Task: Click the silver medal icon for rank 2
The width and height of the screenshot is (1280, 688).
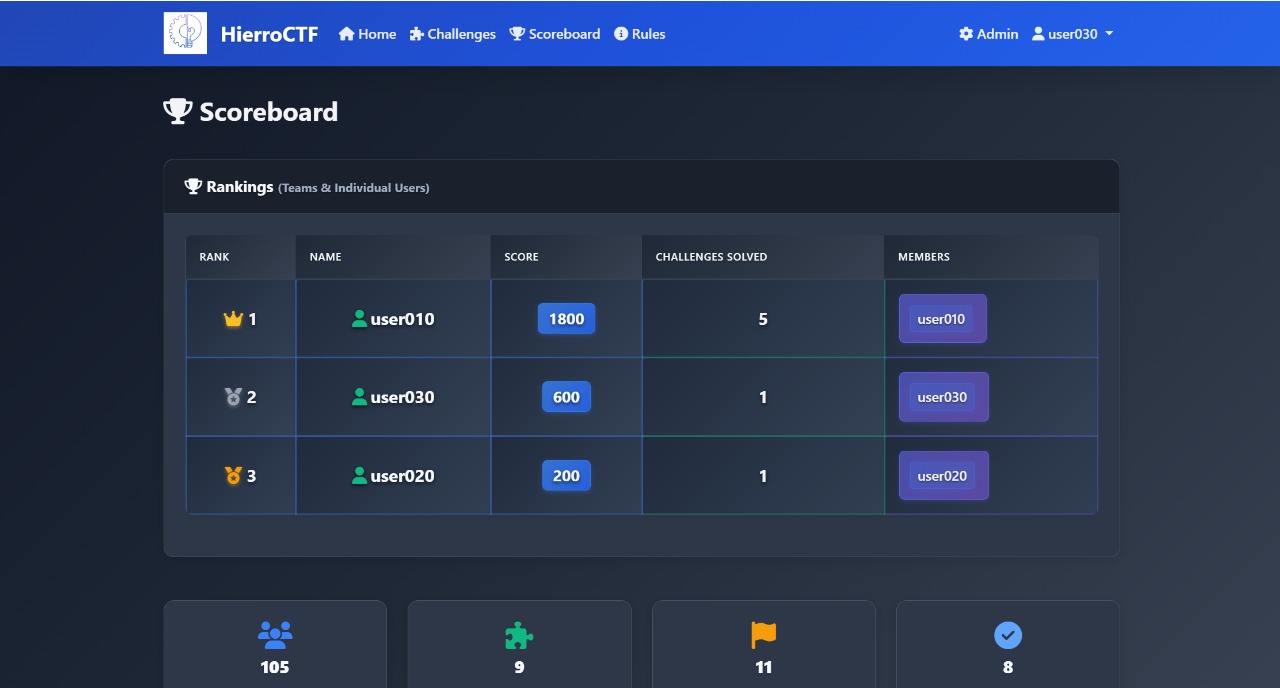Action: pos(233,396)
